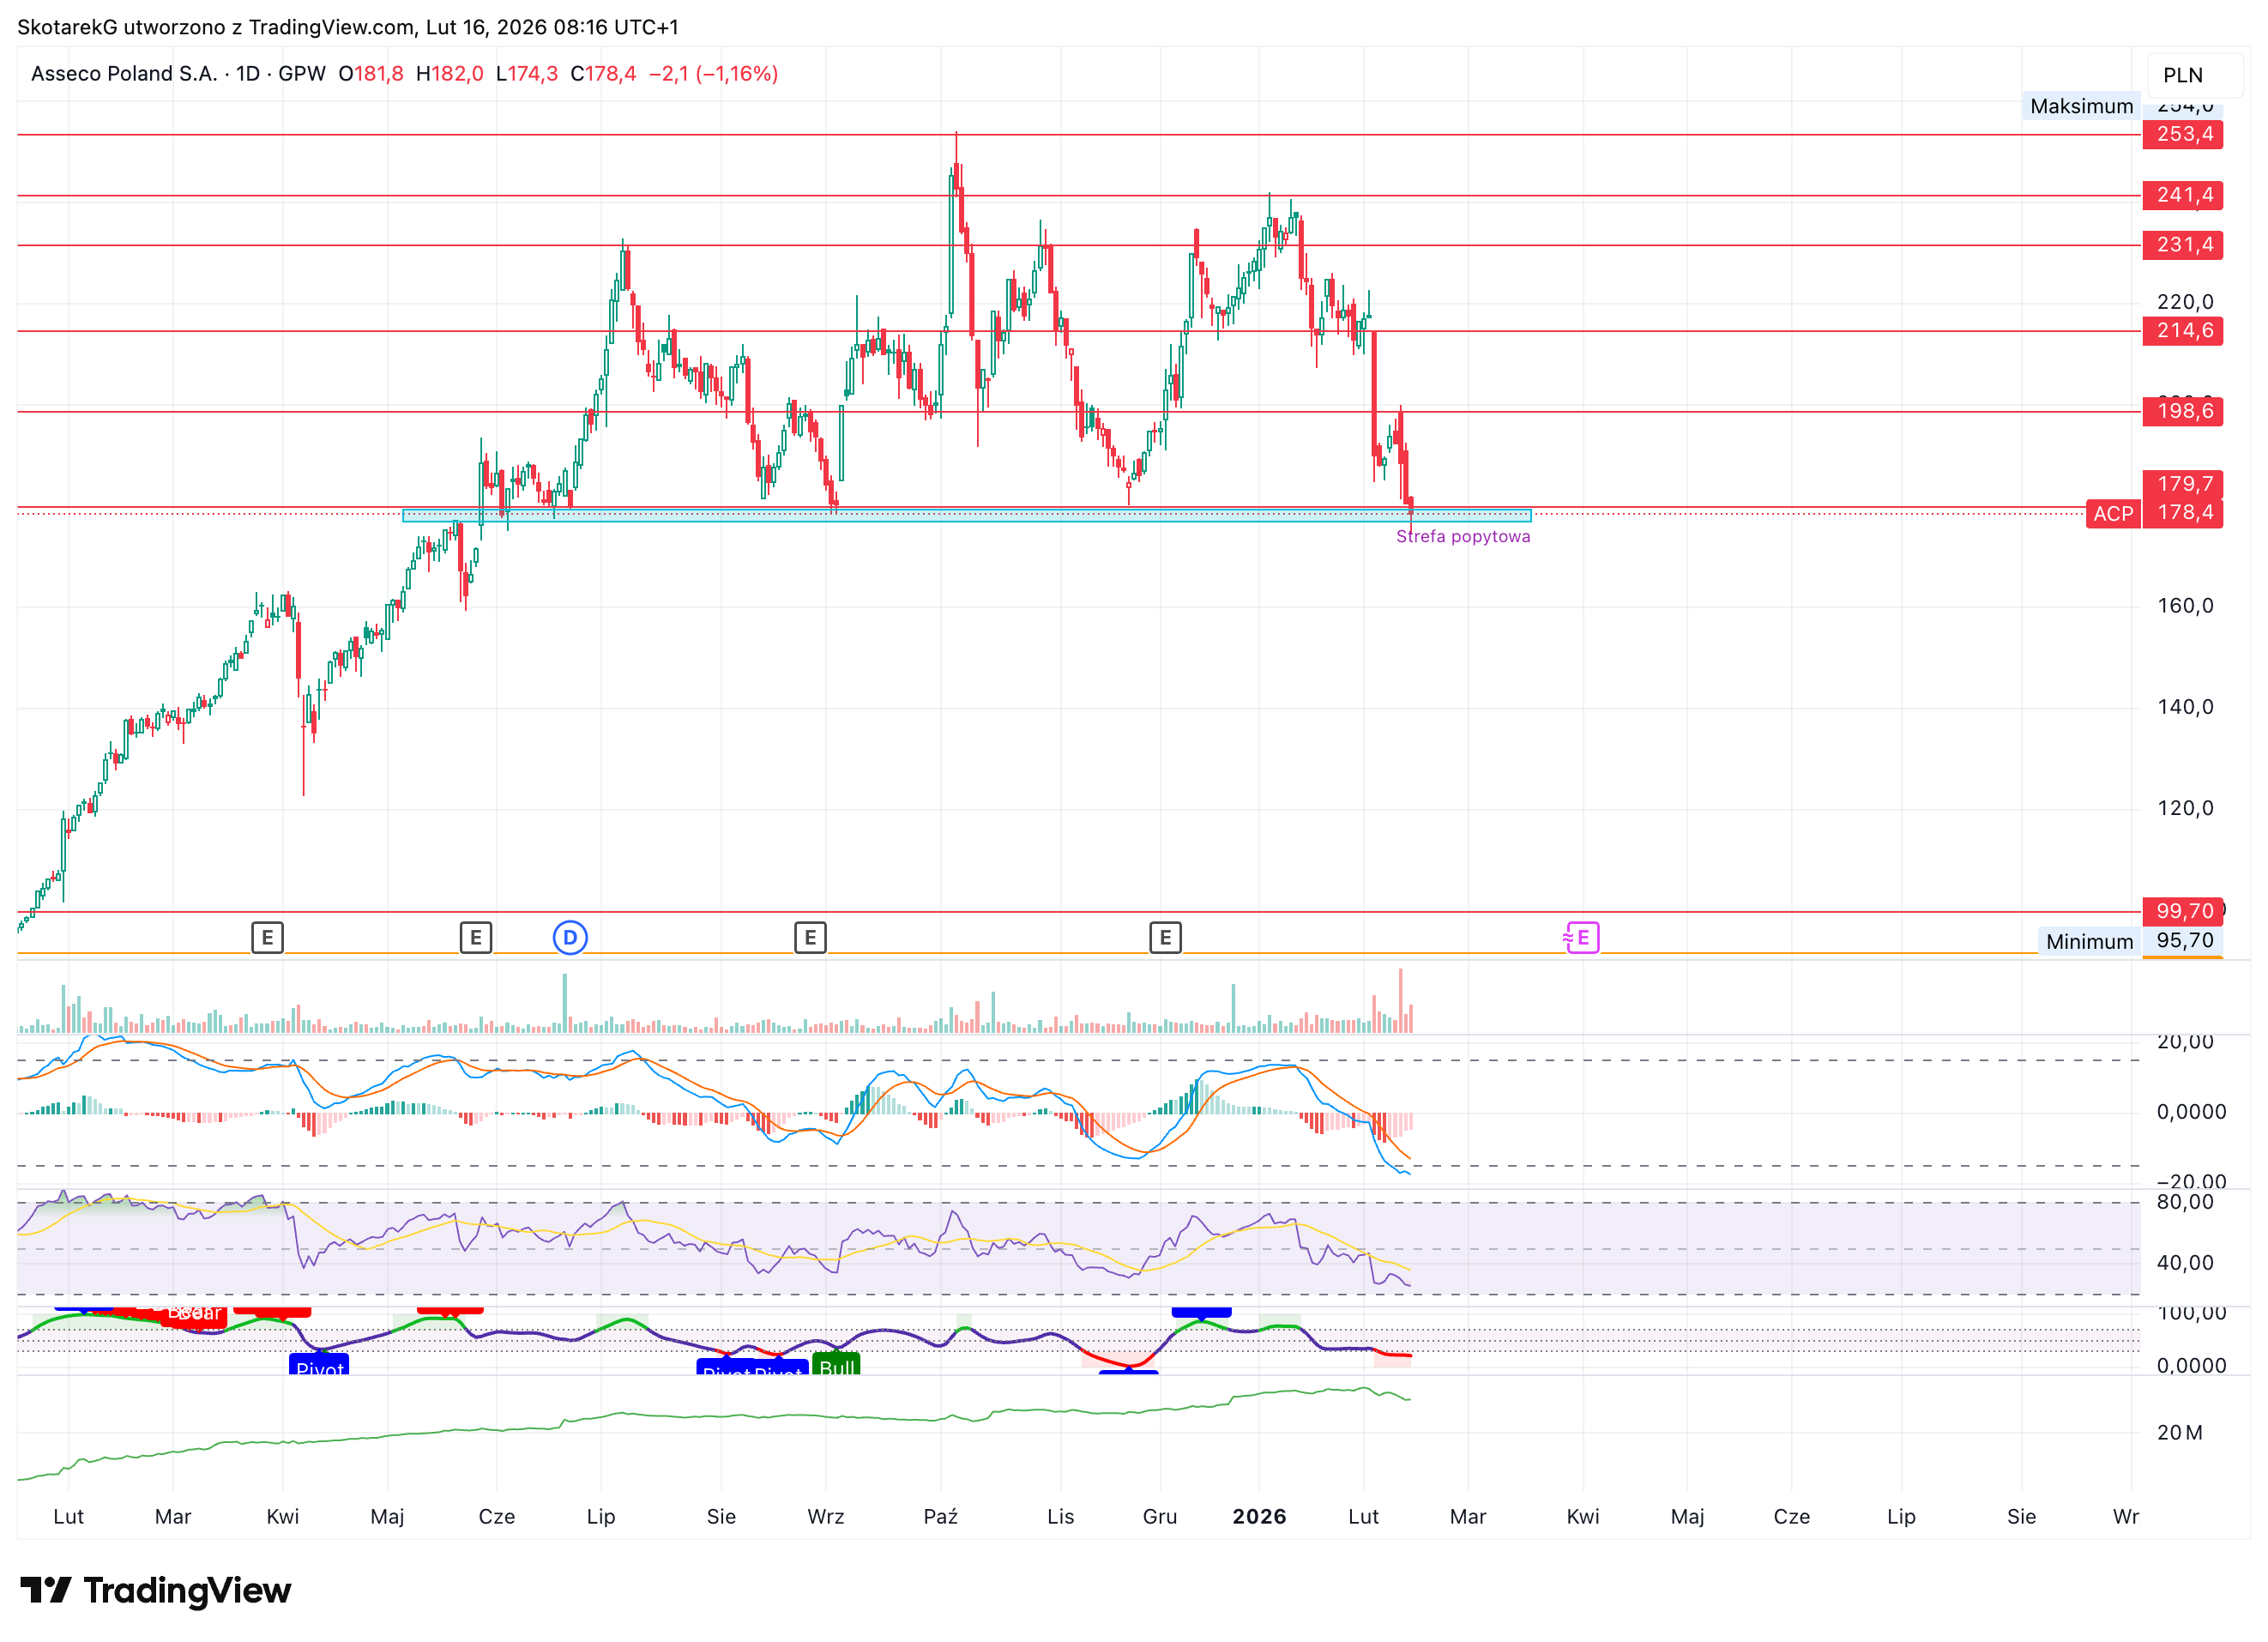2268x1642 pixels.
Task: Click the 160,0 price axis label
Action: [2185, 606]
